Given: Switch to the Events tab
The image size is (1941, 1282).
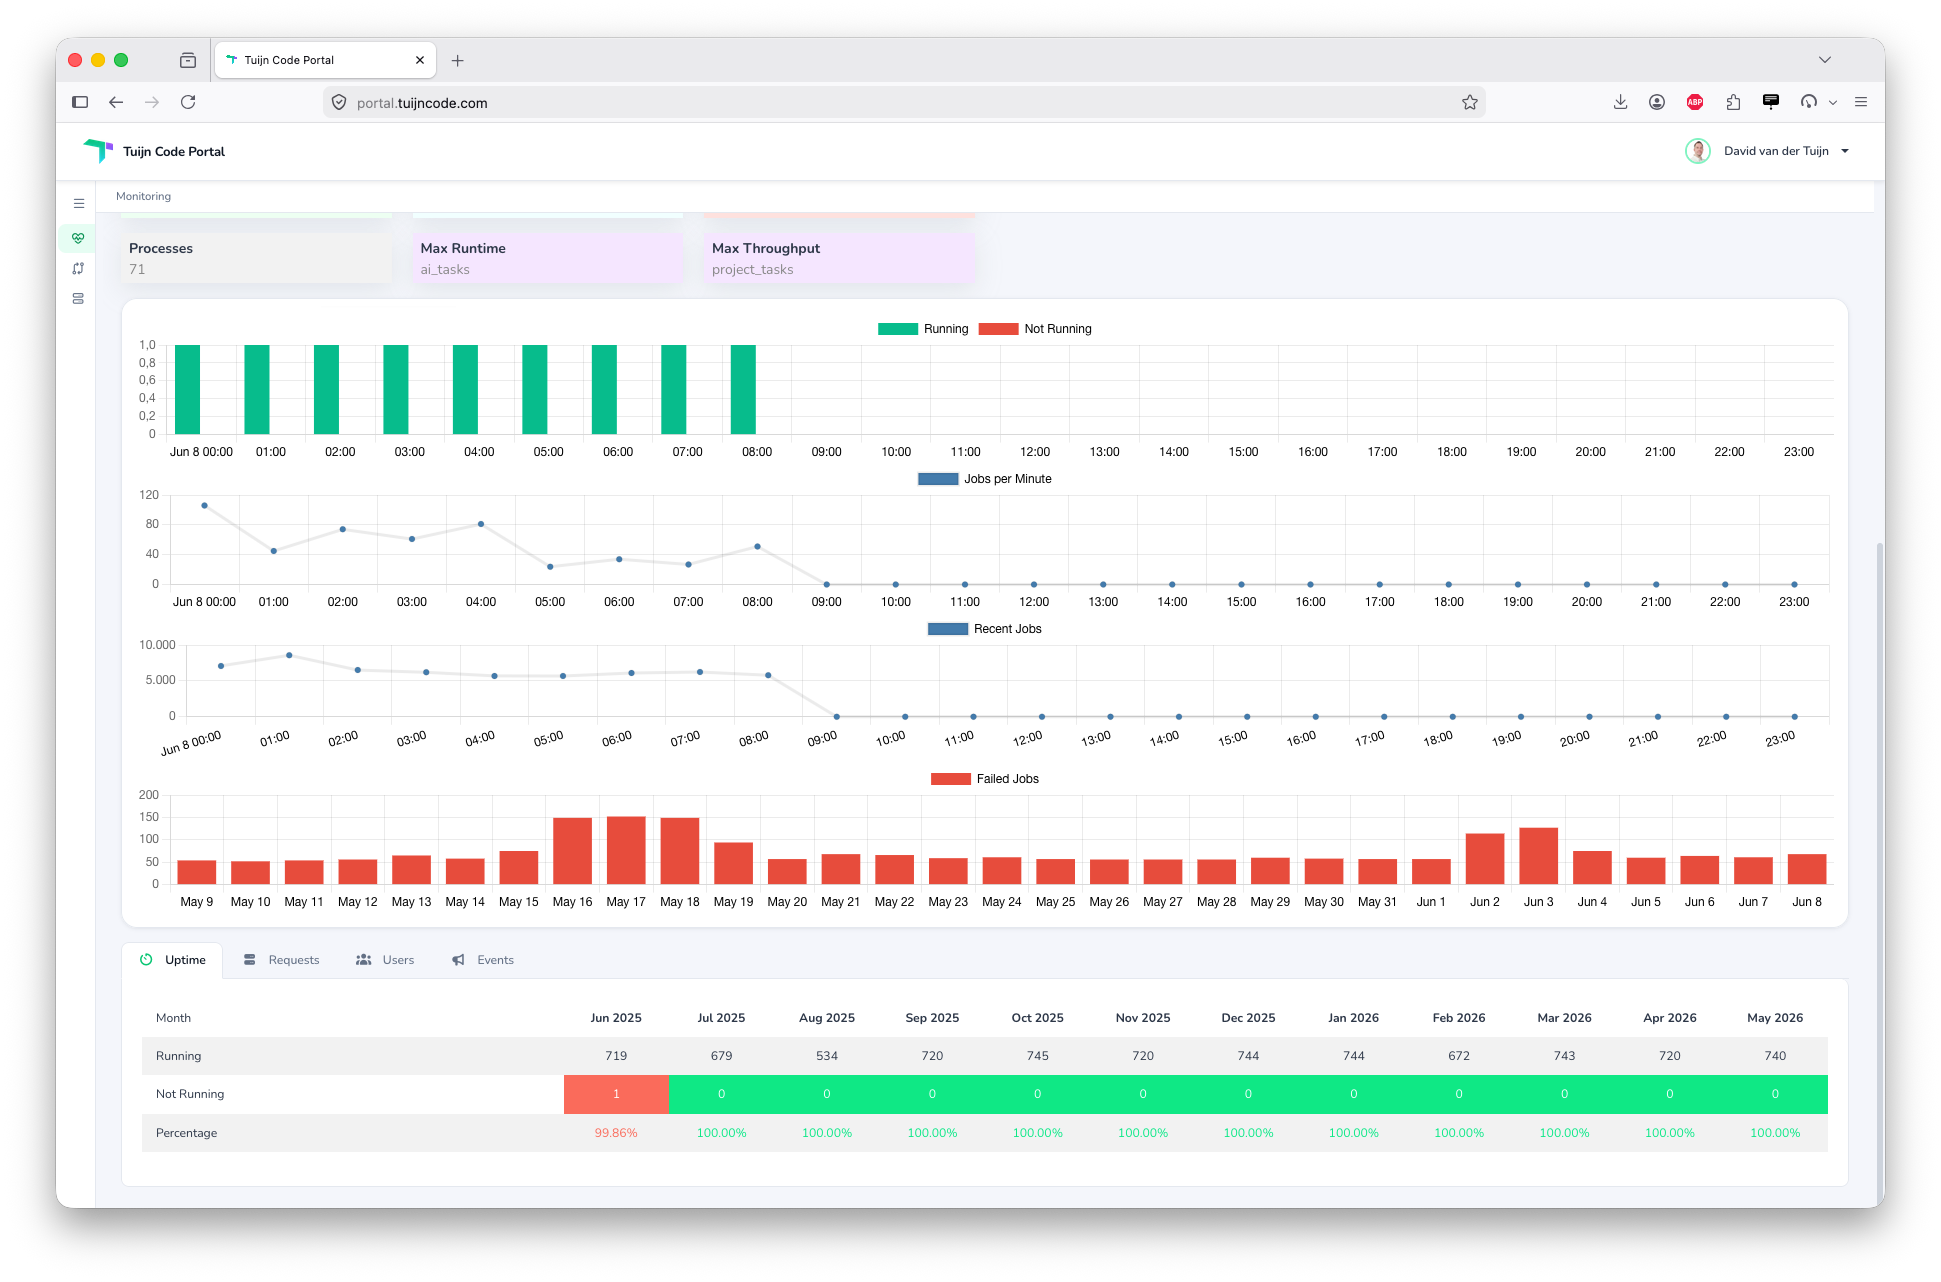Looking at the screenshot, I should (483, 960).
